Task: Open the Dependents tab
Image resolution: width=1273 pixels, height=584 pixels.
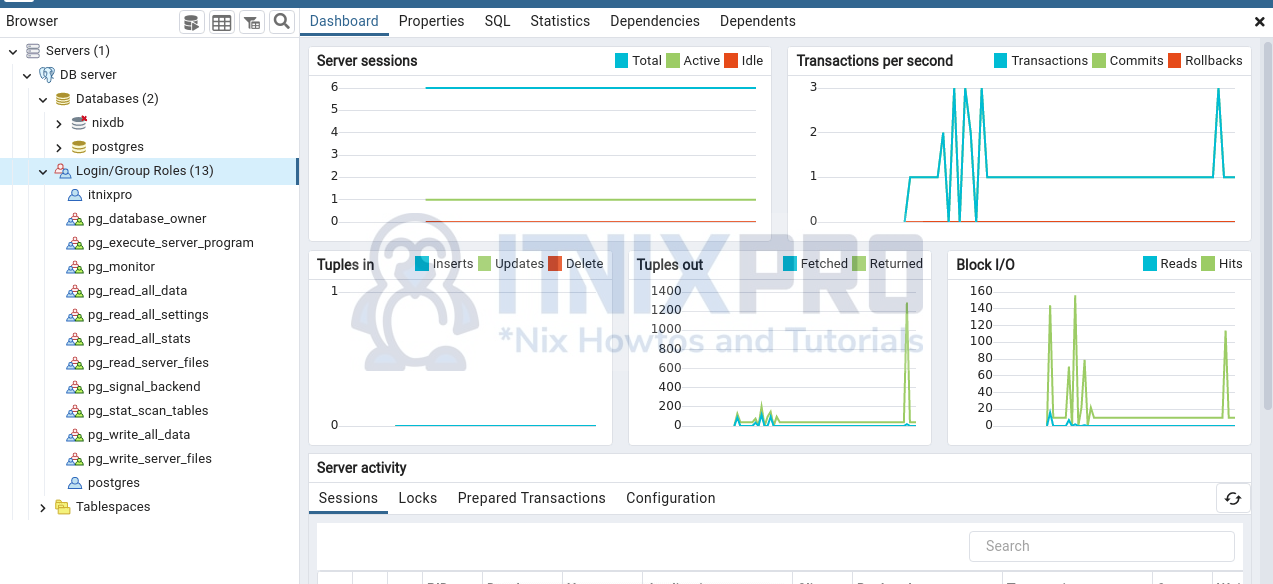Action: tap(758, 21)
